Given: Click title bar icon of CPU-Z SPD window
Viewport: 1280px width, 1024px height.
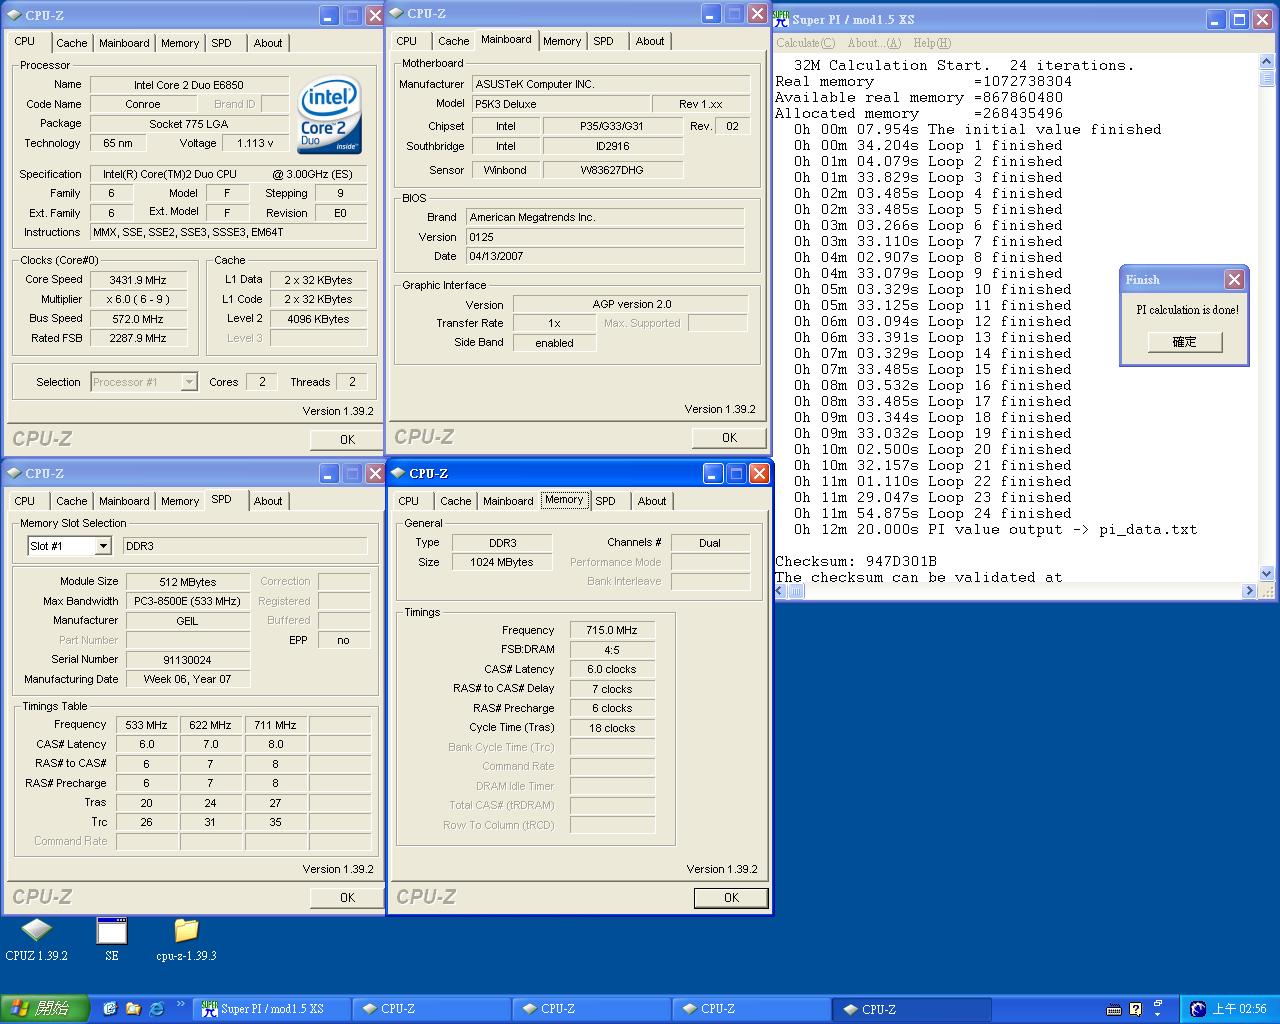Looking at the screenshot, I should (14, 473).
